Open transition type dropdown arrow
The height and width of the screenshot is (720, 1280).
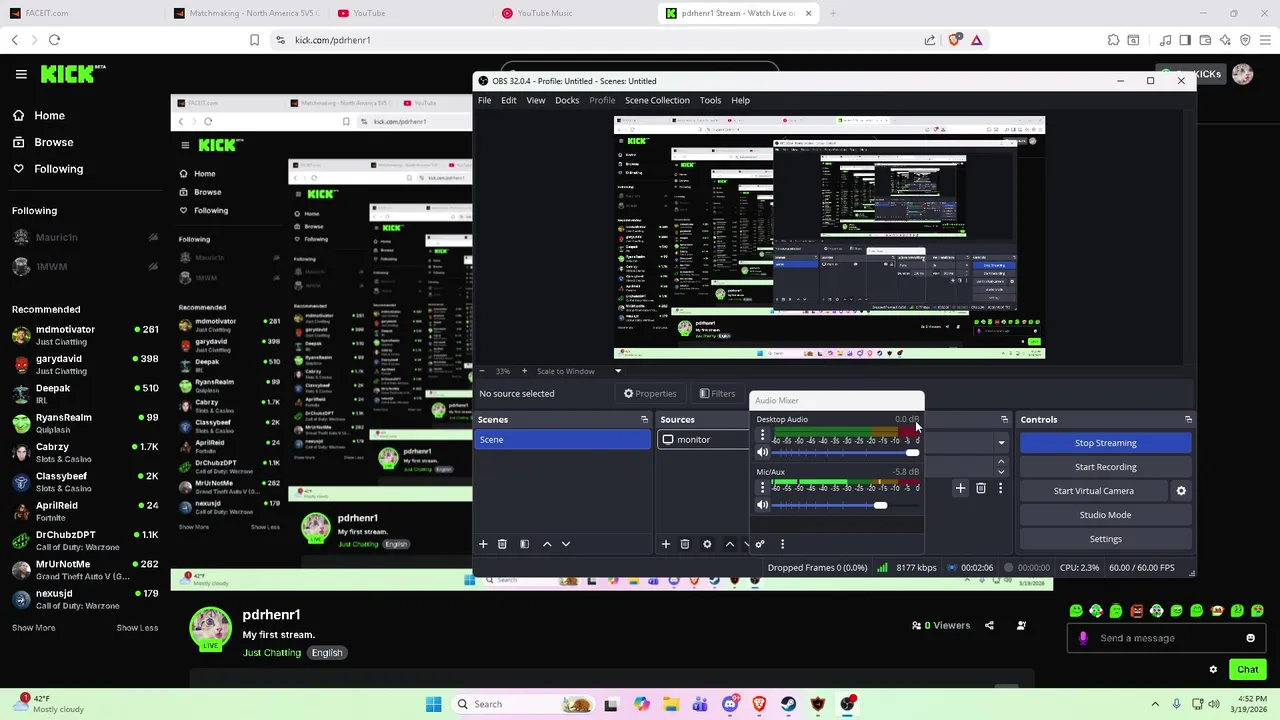1001,443
